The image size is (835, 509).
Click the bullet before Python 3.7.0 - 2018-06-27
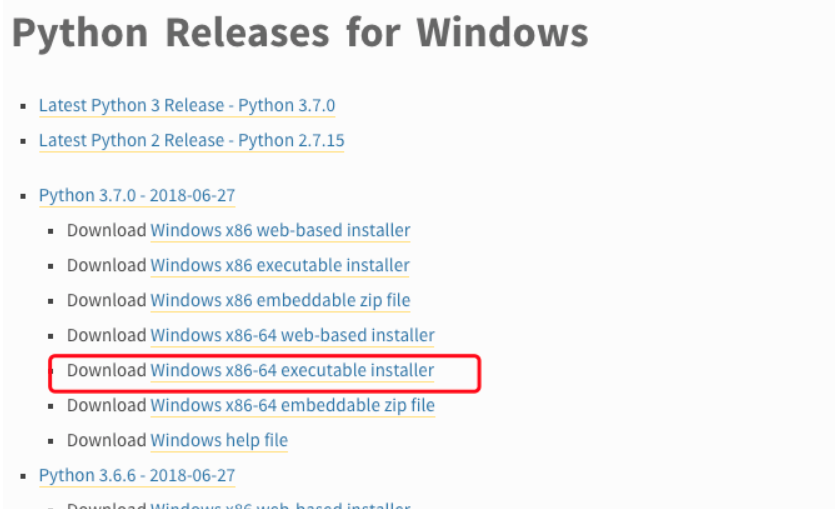(23, 196)
